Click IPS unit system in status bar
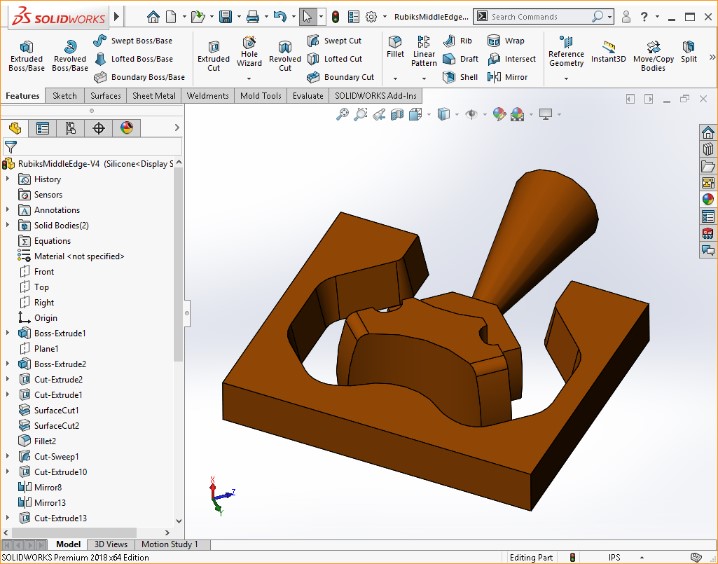 click(x=614, y=557)
